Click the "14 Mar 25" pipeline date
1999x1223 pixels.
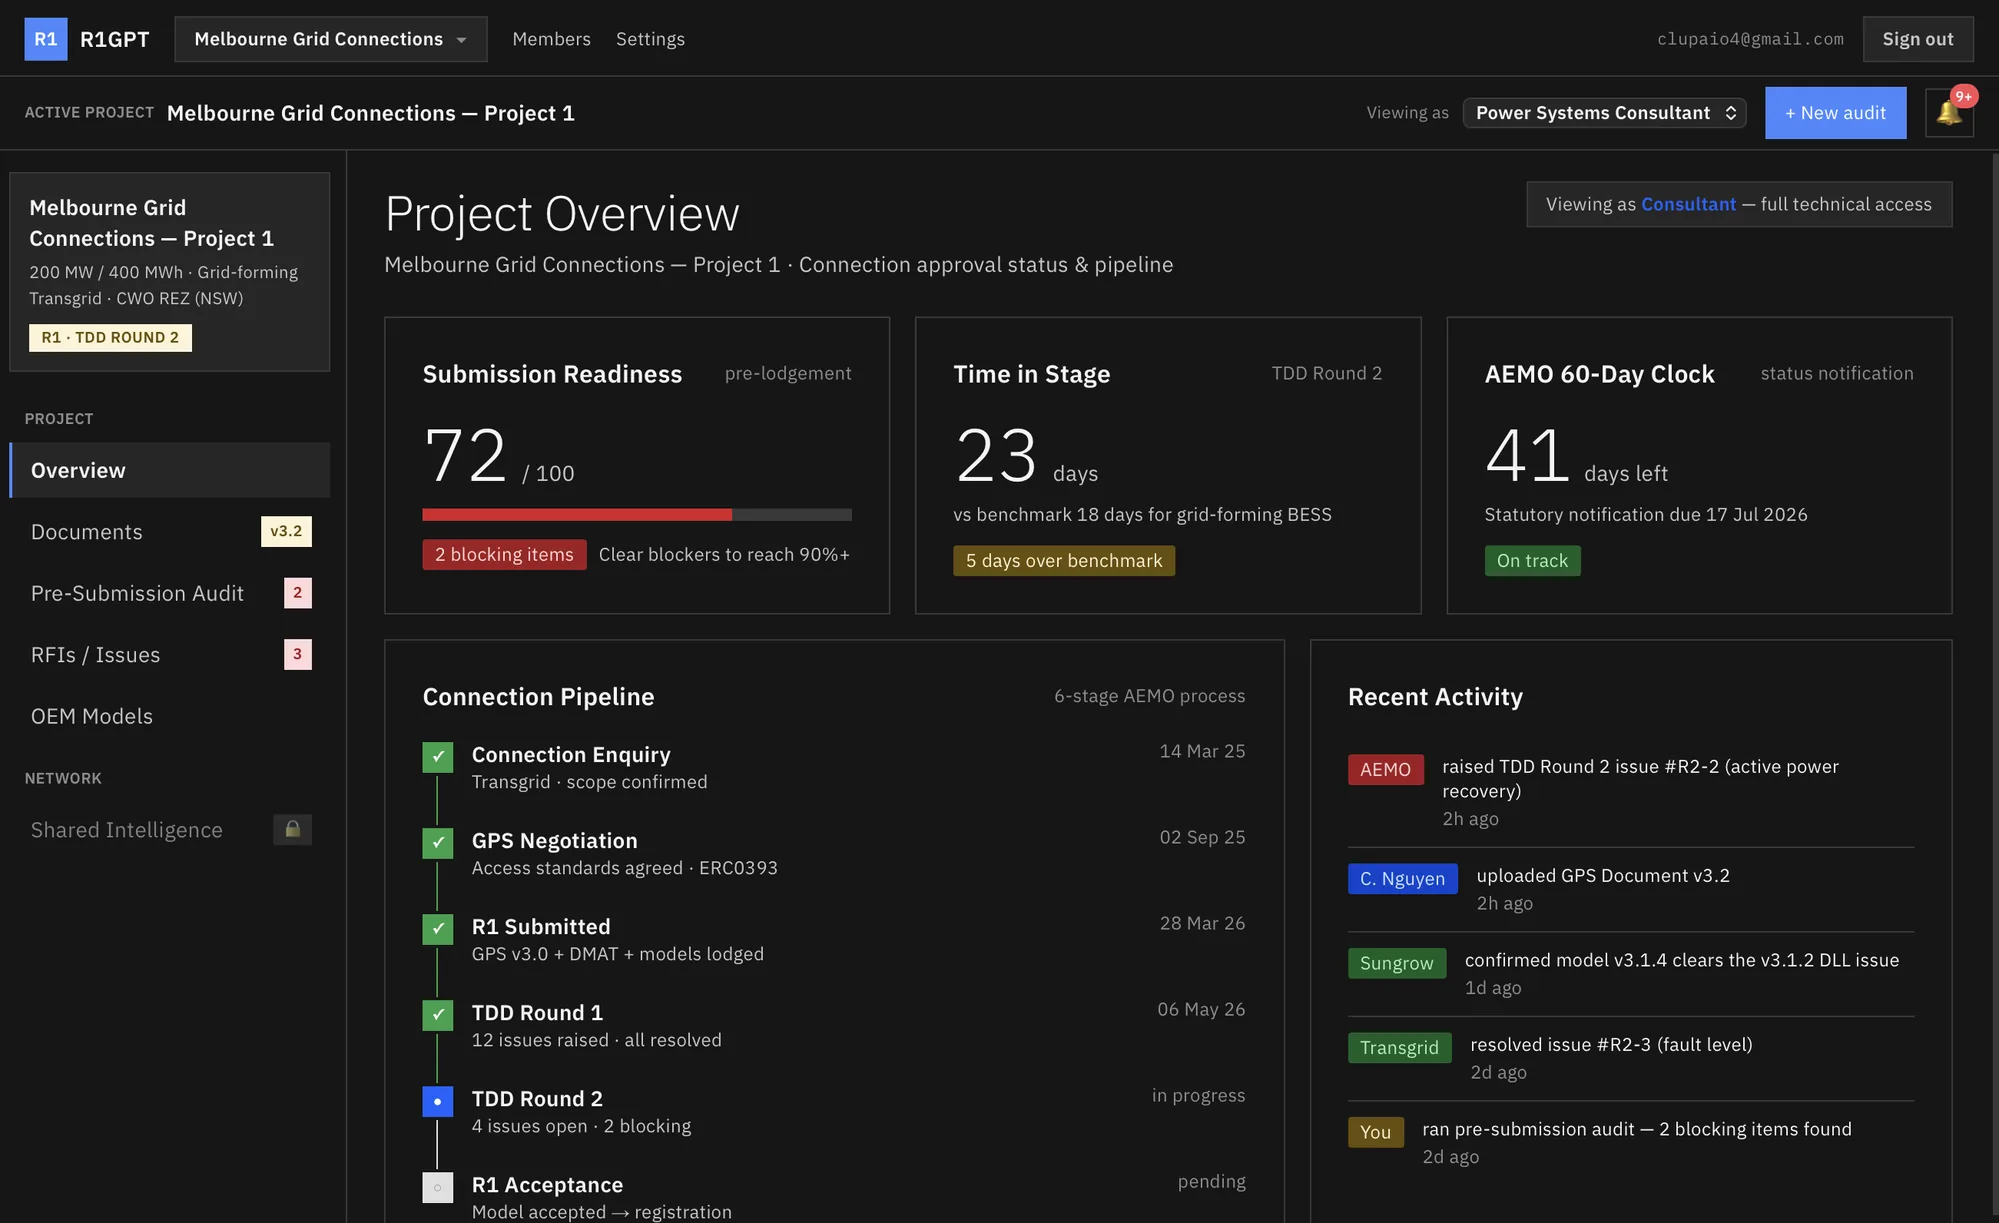pos(1203,751)
